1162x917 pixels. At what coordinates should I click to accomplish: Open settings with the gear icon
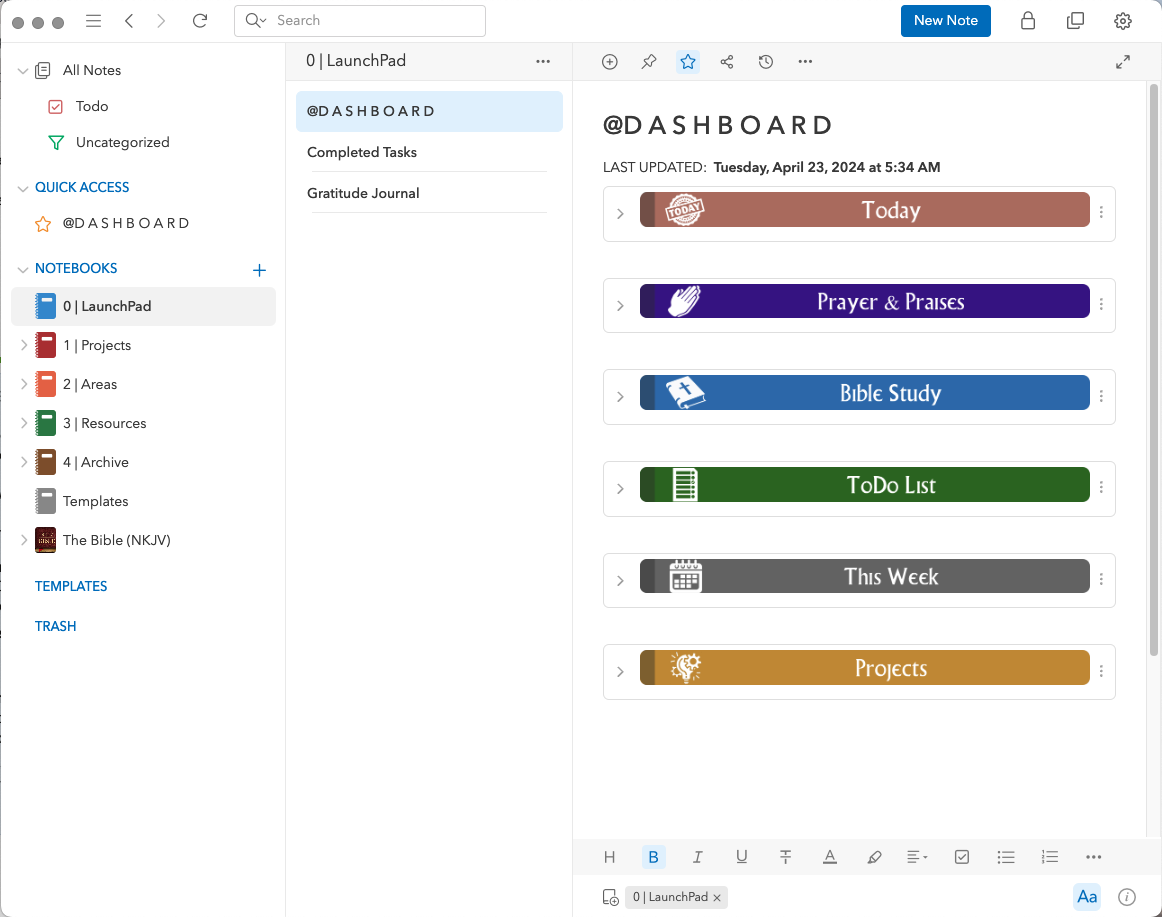pos(1123,21)
